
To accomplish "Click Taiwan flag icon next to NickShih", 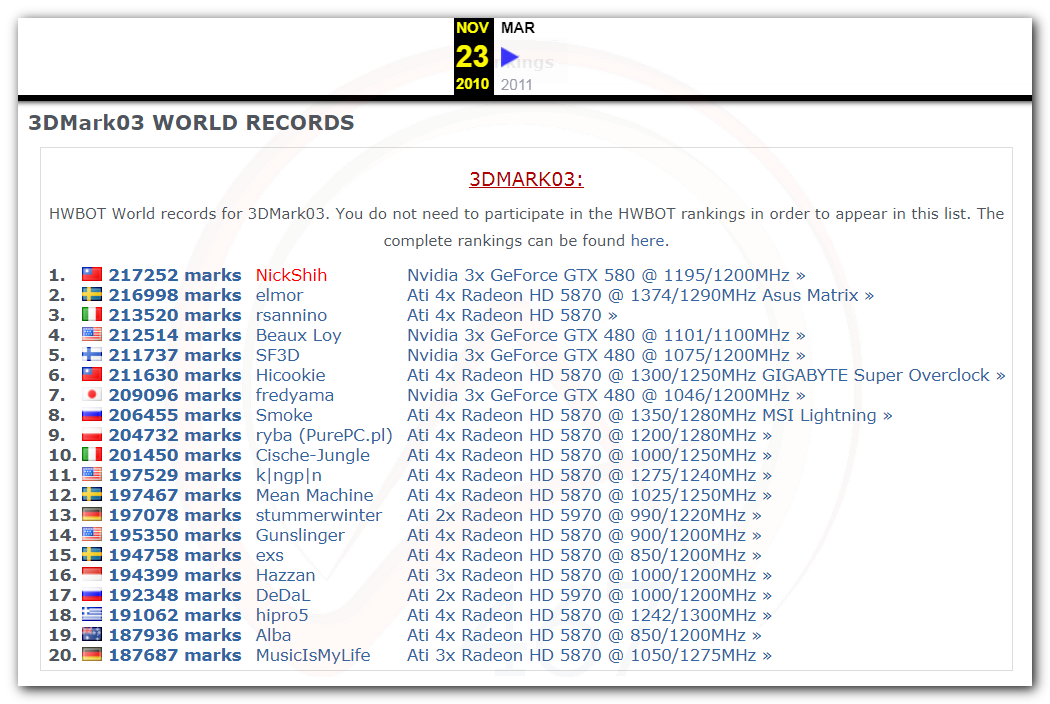I will (92, 274).
